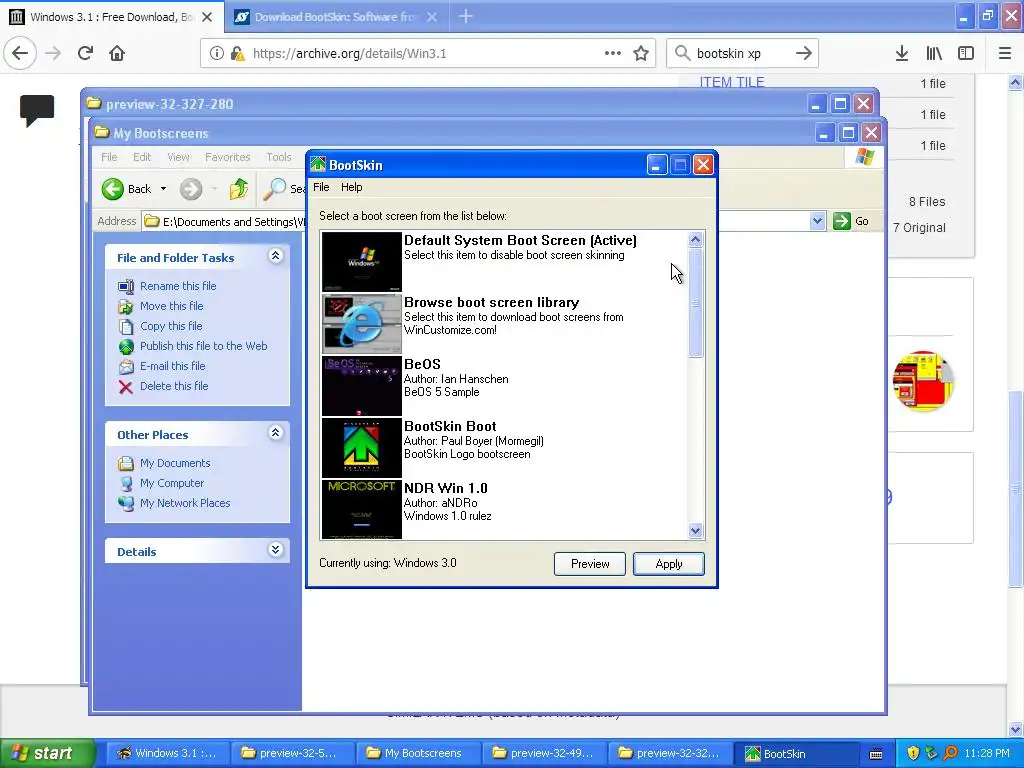Open My Computer from Other Places
The height and width of the screenshot is (768, 1024).
click(172, 484)
